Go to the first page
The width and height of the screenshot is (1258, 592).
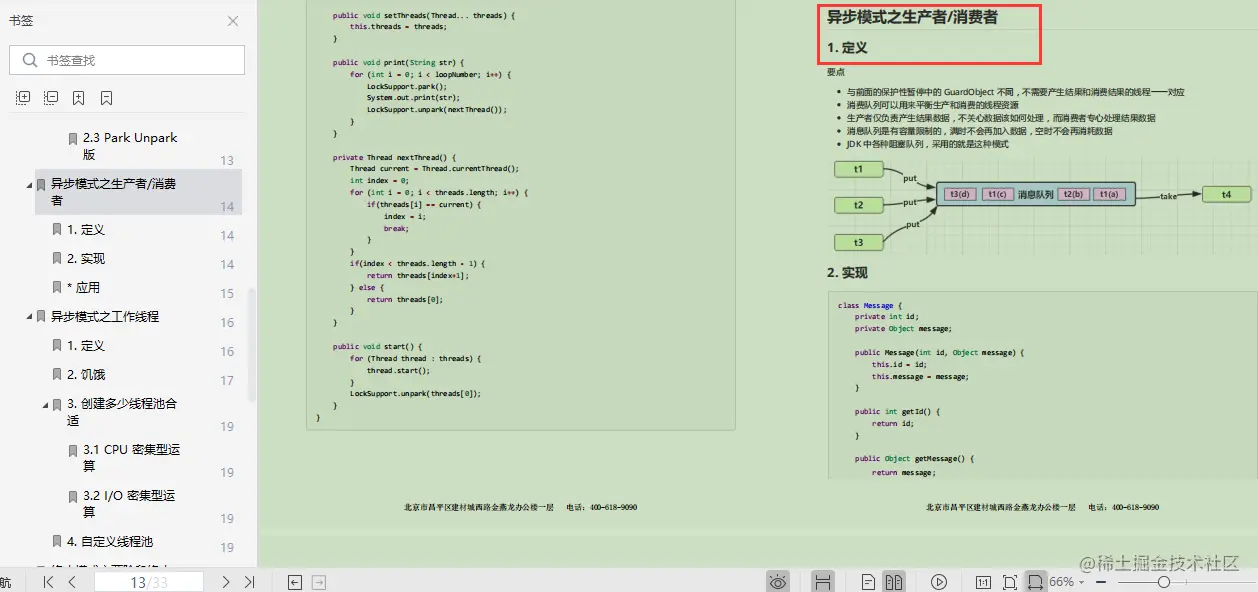(x=48, y=582)
